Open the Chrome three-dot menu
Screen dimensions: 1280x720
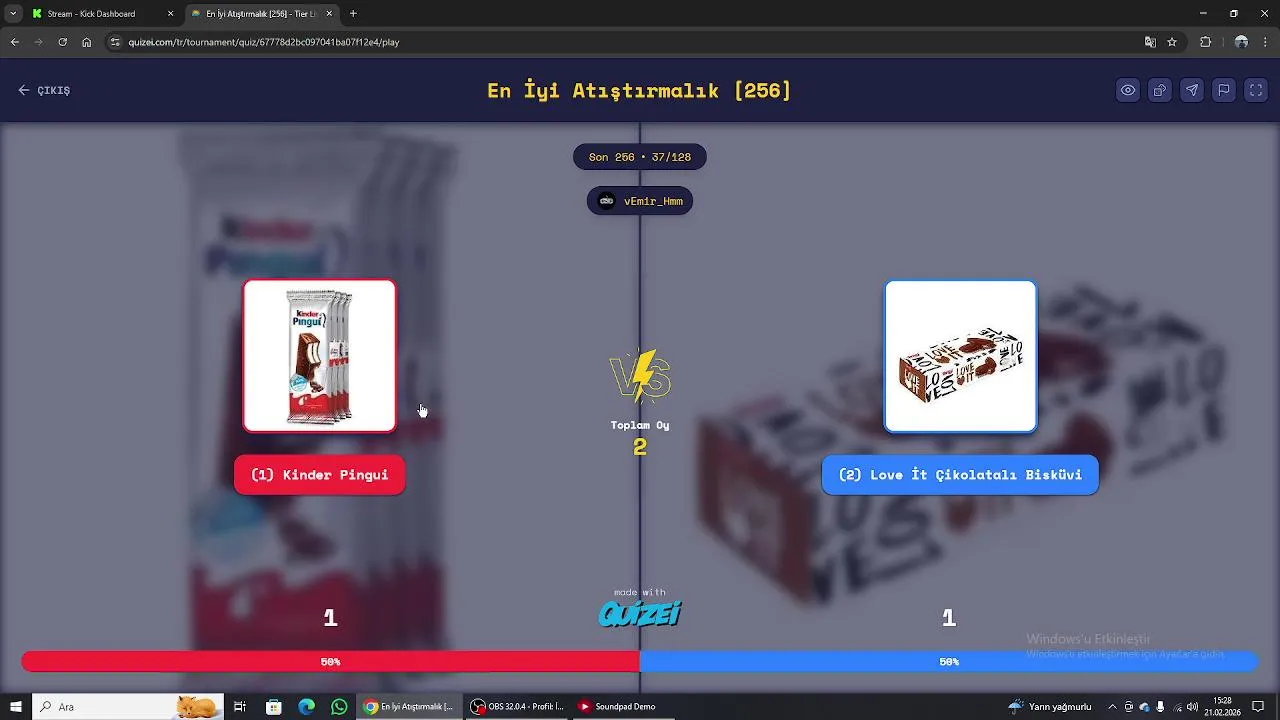(x=1266, y=42)
